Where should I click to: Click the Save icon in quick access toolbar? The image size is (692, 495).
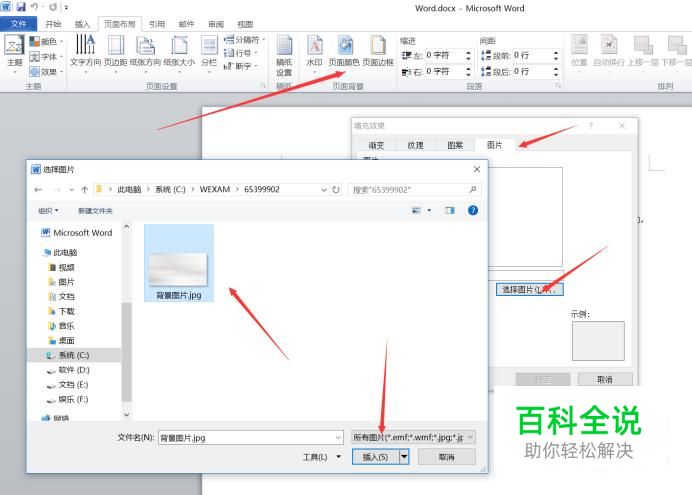[x=21, y=7]
